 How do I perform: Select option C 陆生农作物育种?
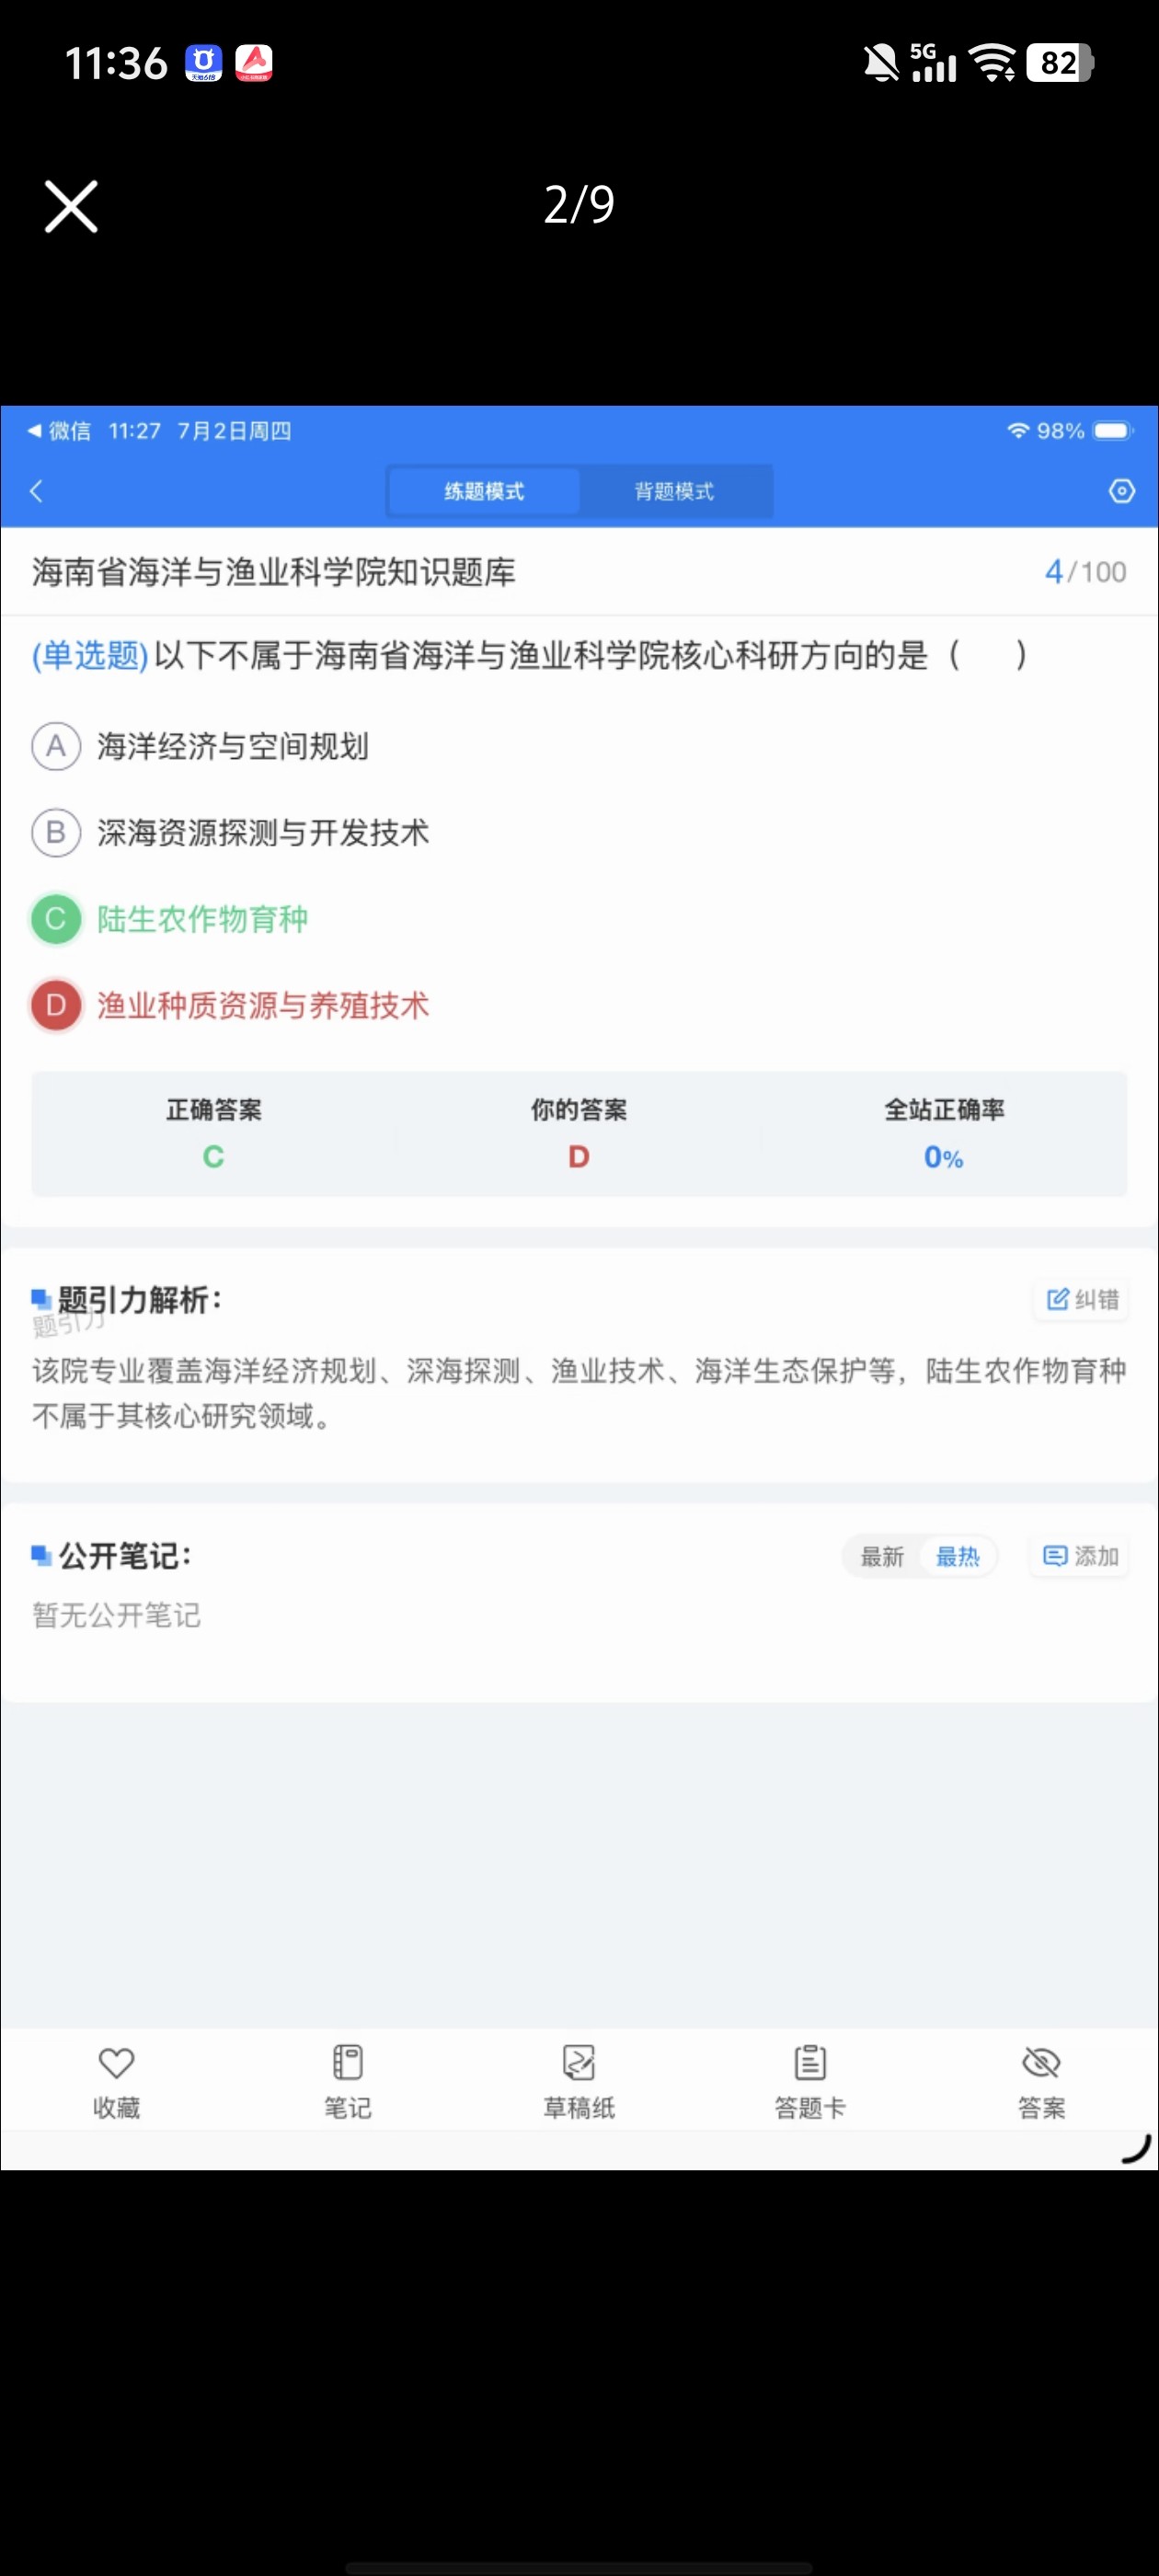169,919
